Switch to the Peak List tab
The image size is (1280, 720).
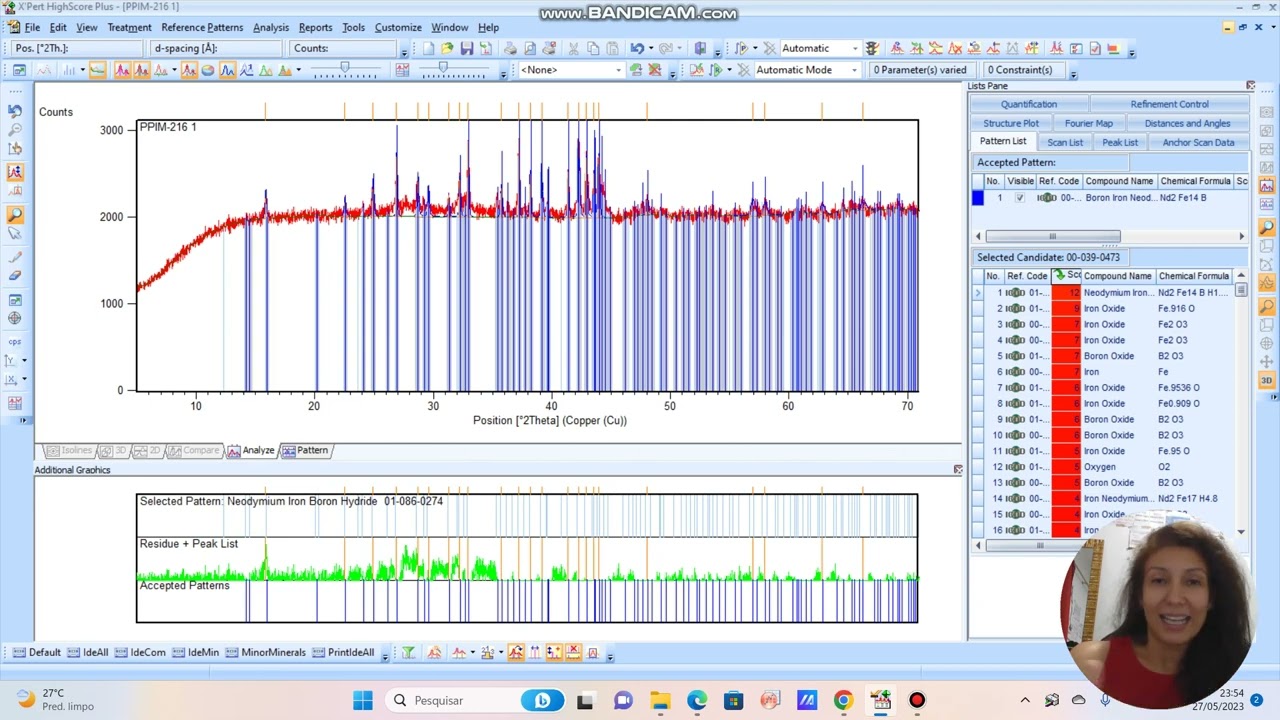click(x=1120, y=142)
